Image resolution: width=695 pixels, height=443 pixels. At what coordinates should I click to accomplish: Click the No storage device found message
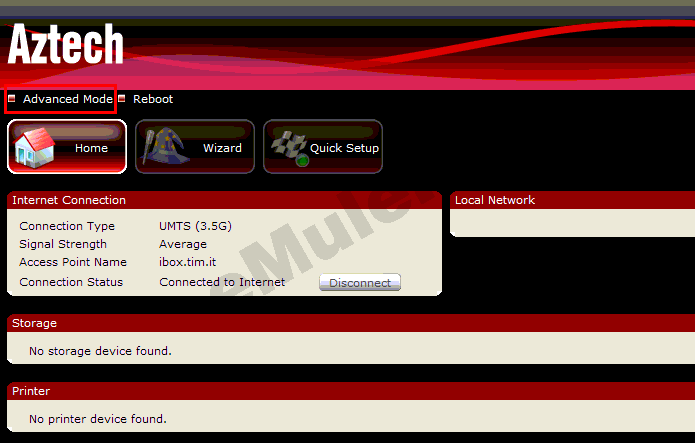coord(100,351)
